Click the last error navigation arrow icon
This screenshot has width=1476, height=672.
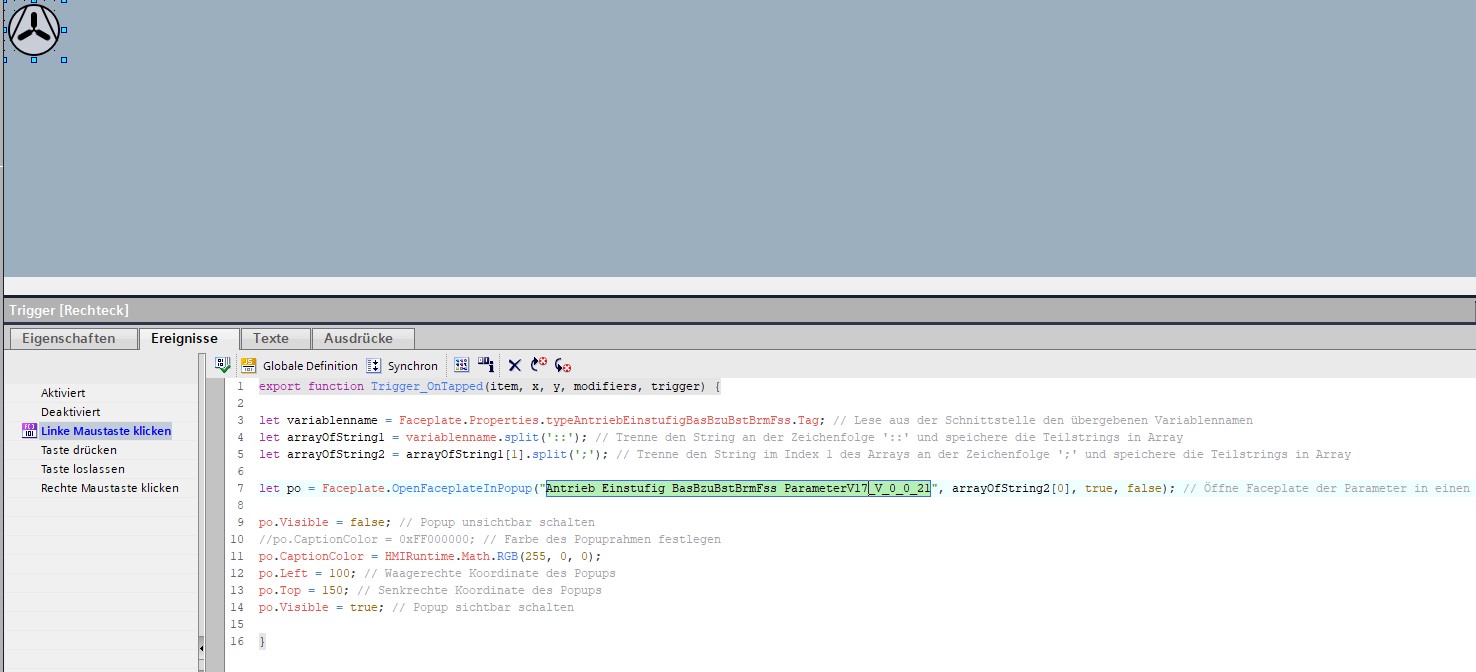point(563,366)
